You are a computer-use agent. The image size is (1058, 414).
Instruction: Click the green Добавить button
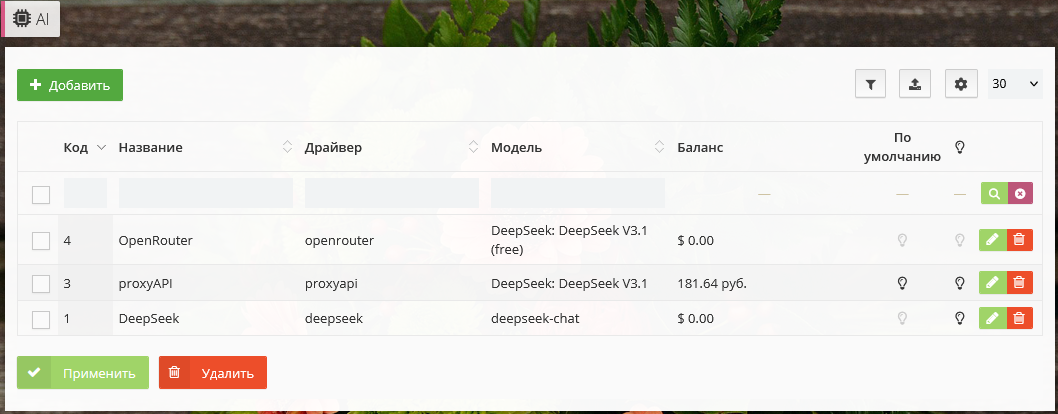[x=70, y=85]
